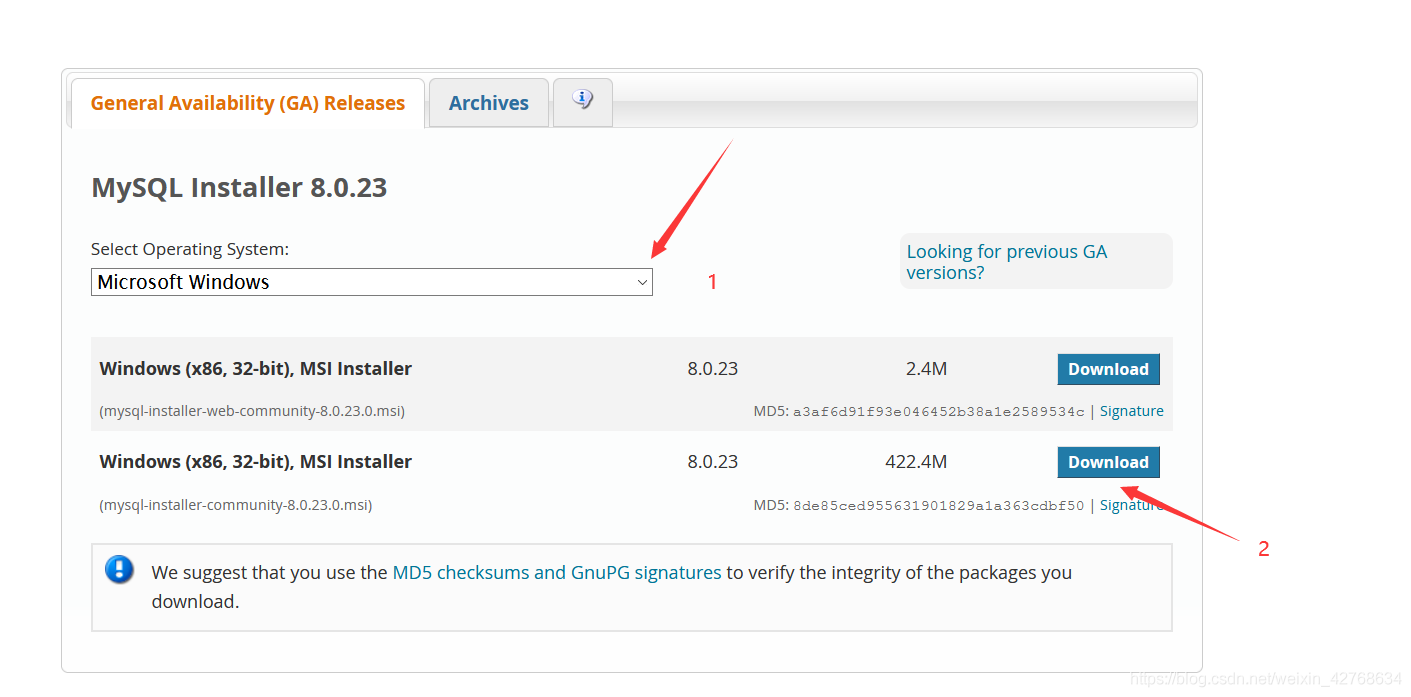Click the Looking for previous GA versions link
This screenshot has height=697, width=1411.
tap(1006, 262)
